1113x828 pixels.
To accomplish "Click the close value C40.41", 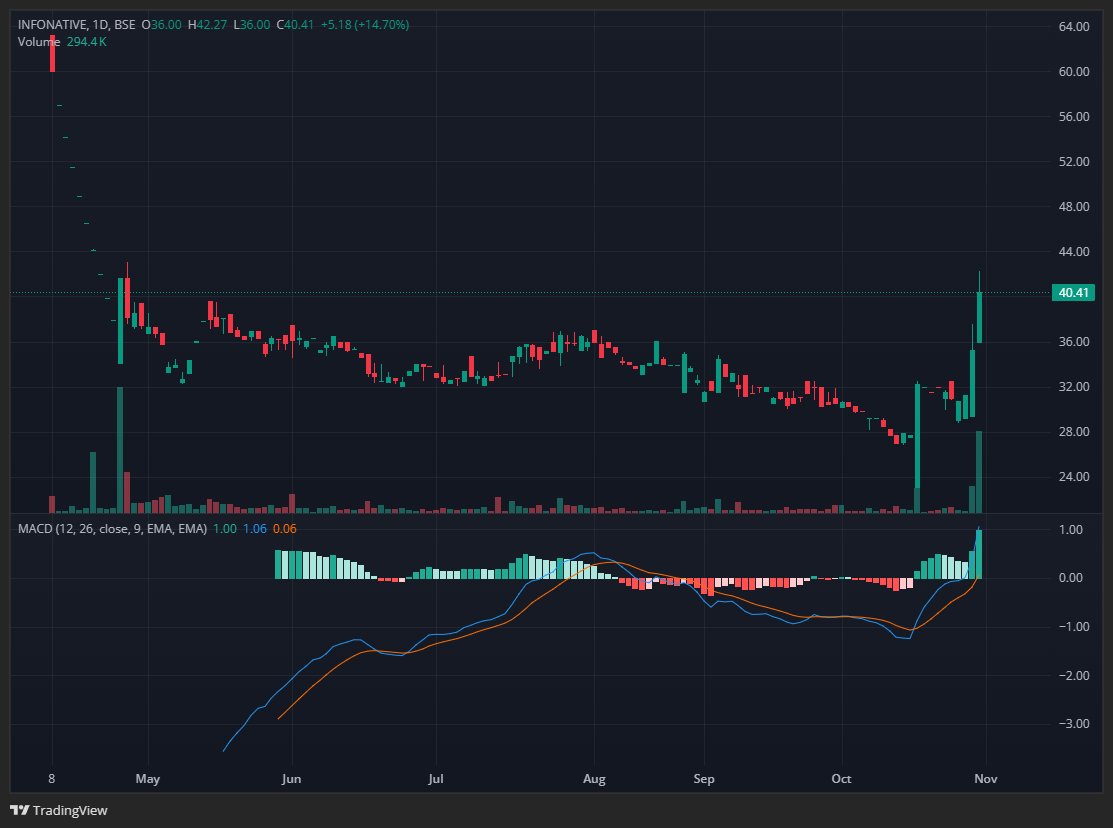I will (x=295, y=25).
